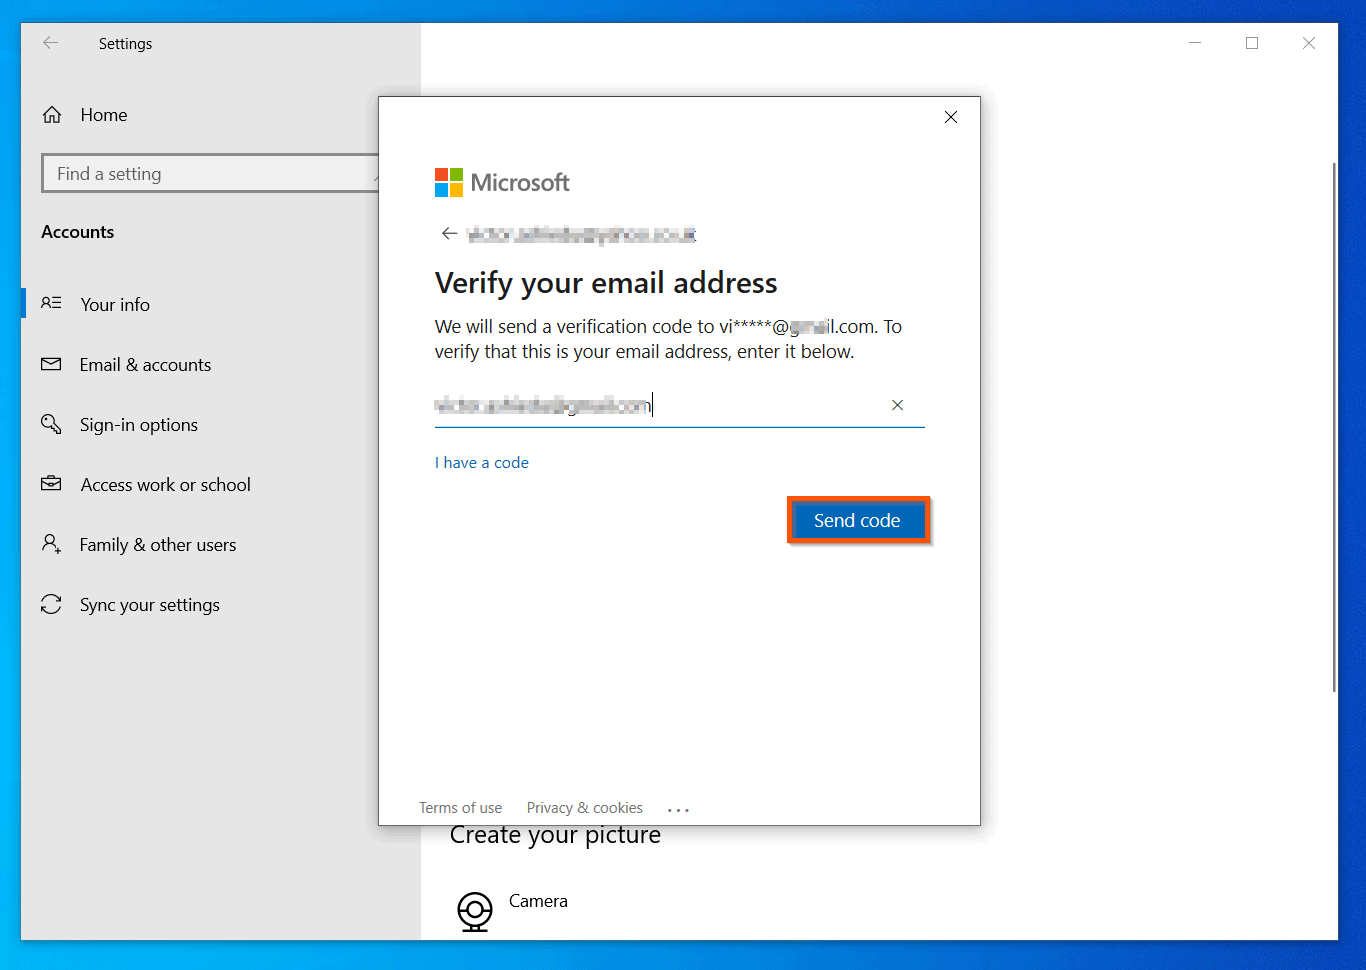The image size is (1366, 970).
Task: Click the blurred account email beside the back arrow
Action: (581, 234)
